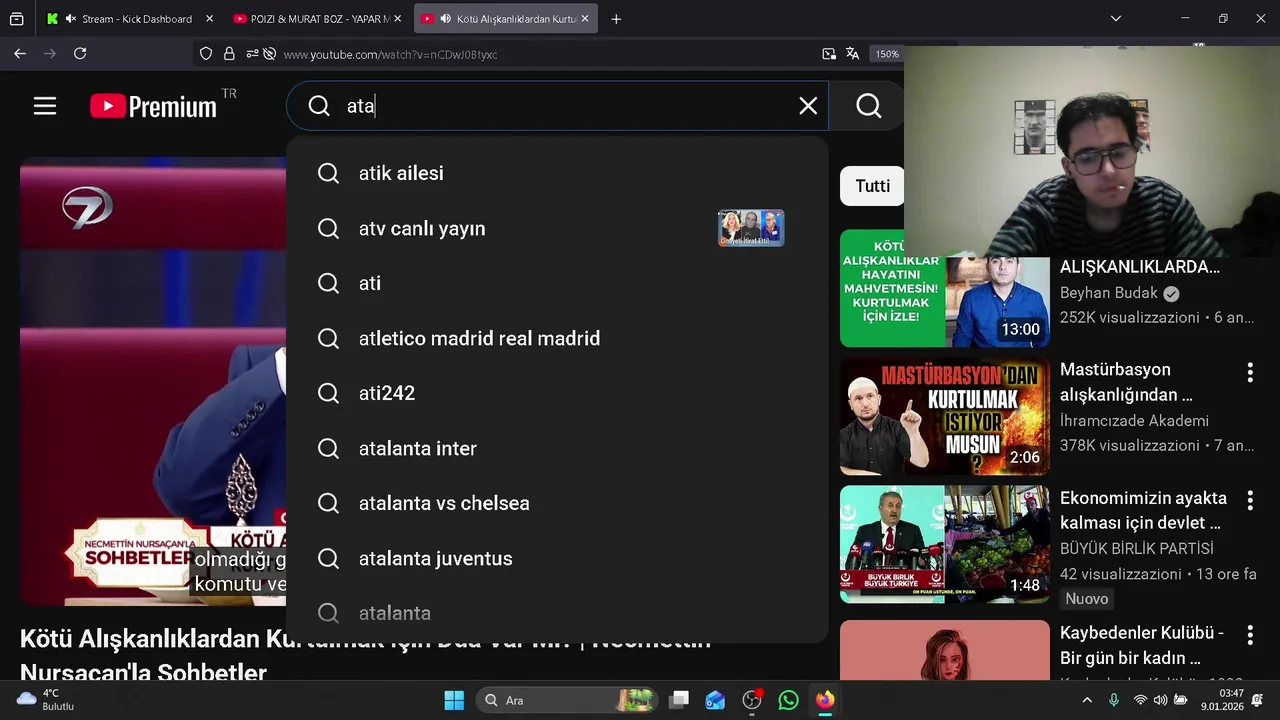This screenshot has height=720, width=1280.
Task: Open the weather widget showing 4°C Bulutlu
Action: [46, 699]
